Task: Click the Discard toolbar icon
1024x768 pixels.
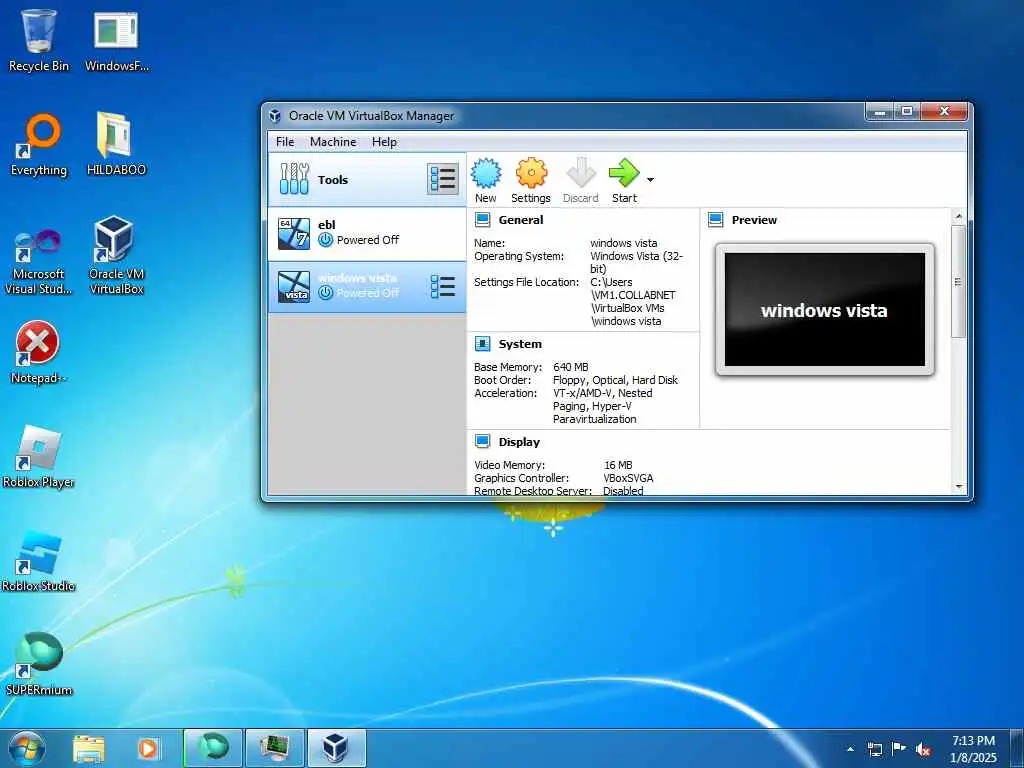Action: (581, 173)
